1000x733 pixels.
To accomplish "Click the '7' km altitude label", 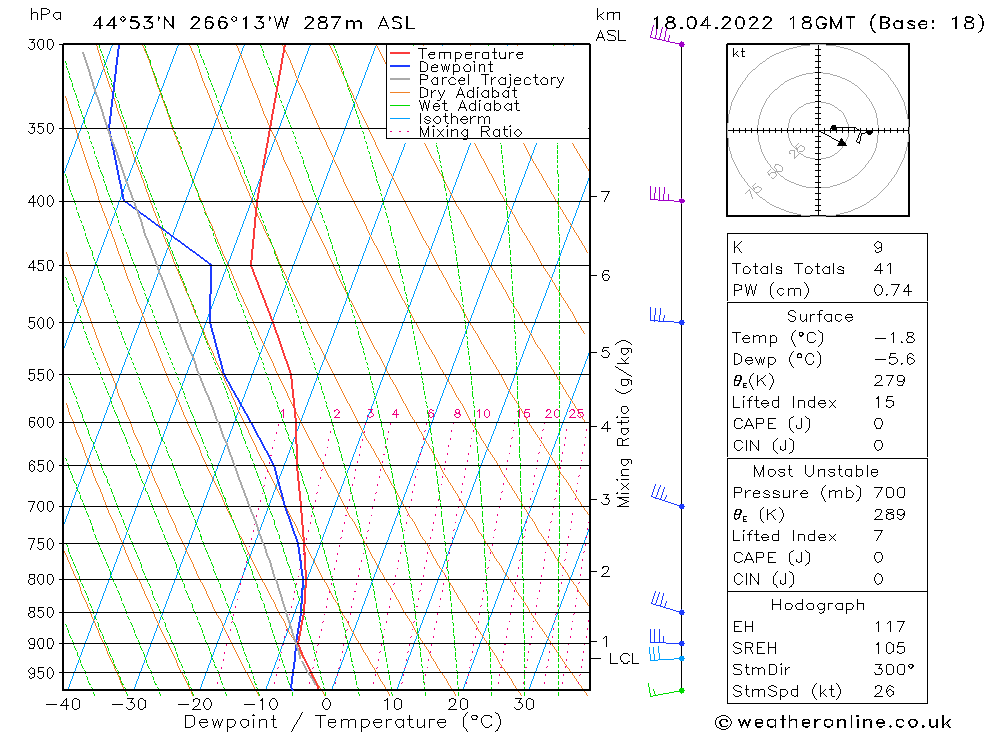I will (x=605, y=196).
